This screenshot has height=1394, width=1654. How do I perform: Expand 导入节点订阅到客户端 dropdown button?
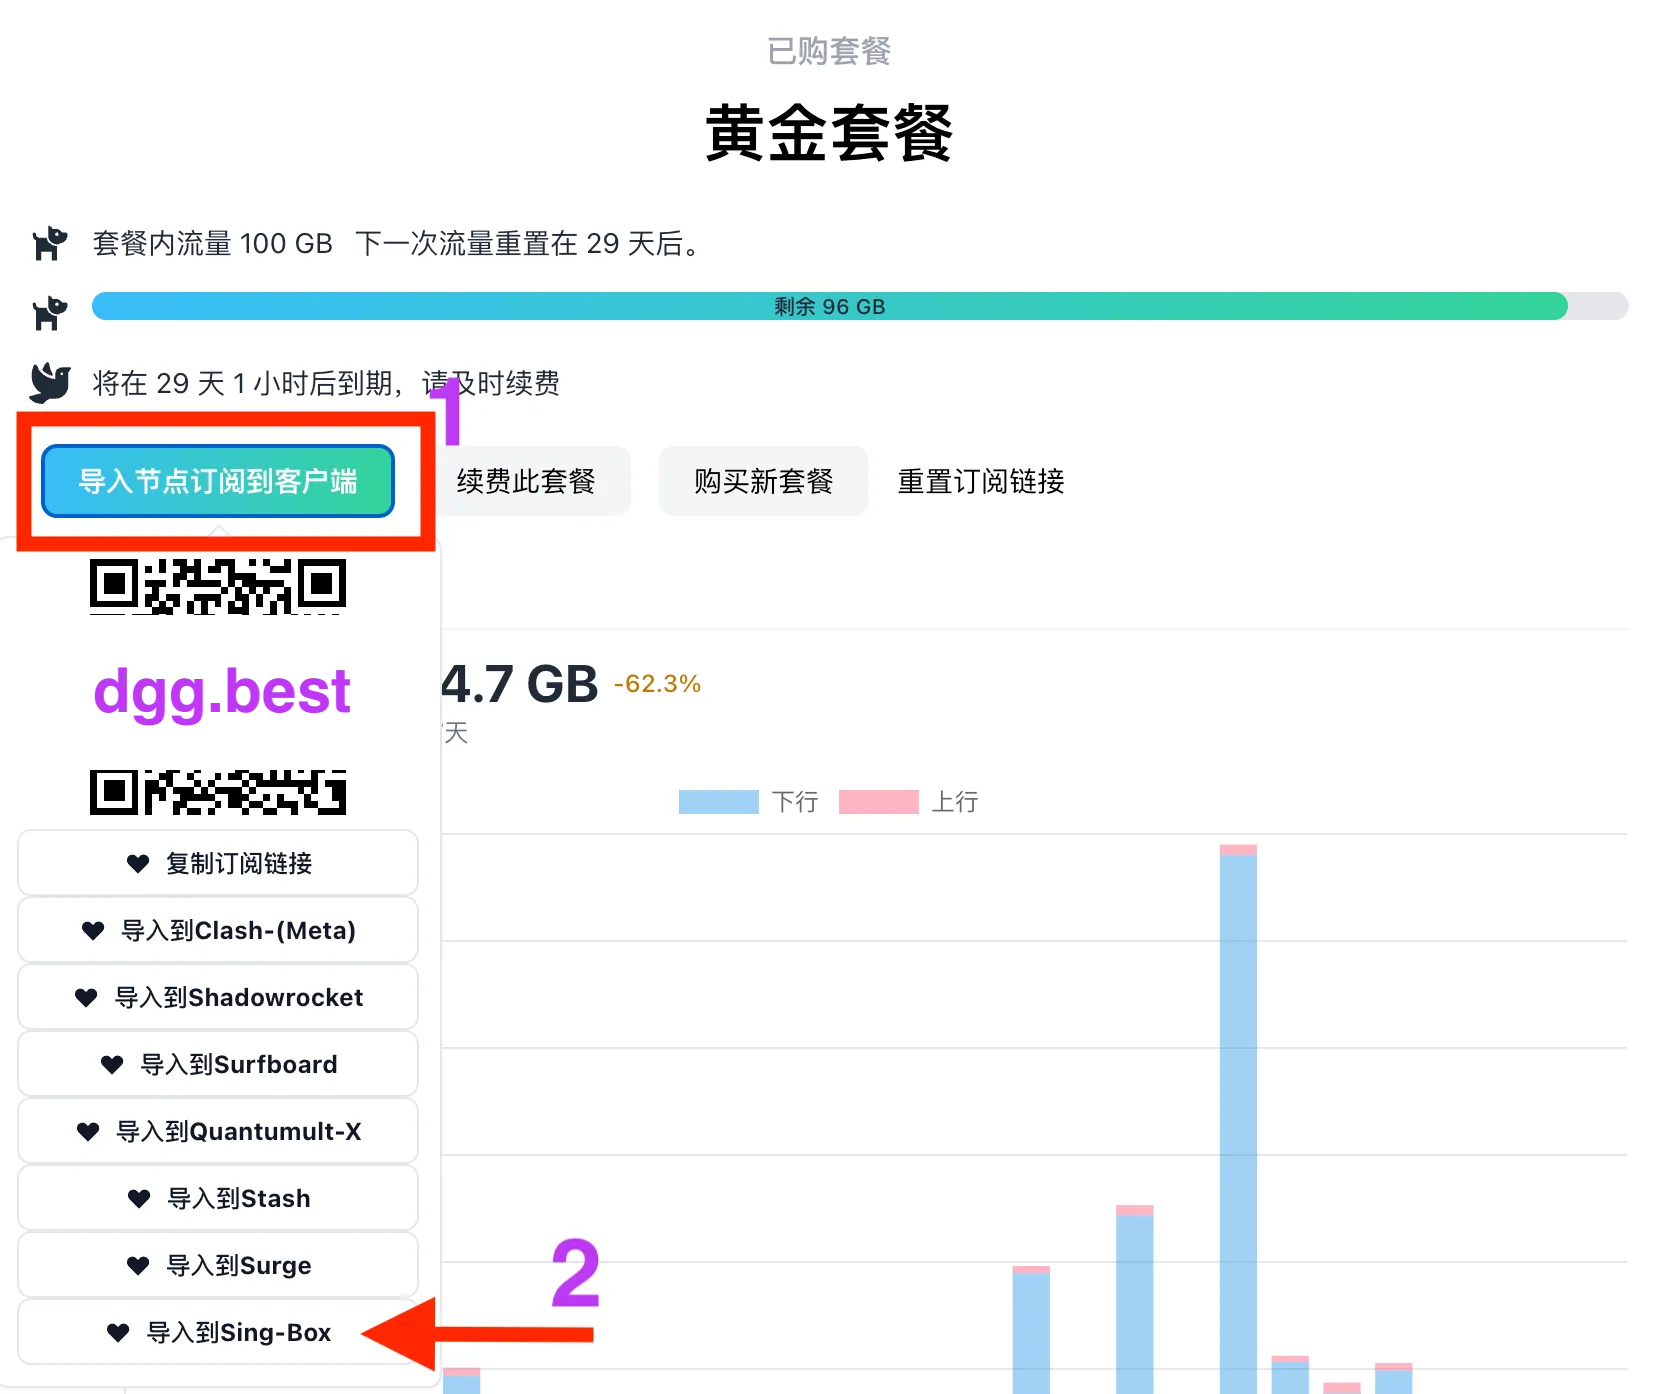tap(218, 481)
